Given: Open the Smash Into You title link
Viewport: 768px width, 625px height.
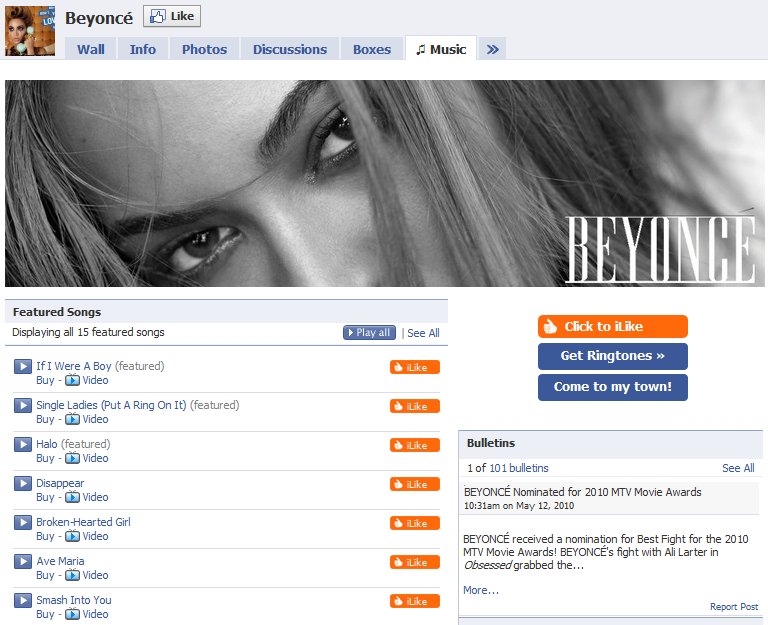Looking at the screenshot, I should 73,600.
